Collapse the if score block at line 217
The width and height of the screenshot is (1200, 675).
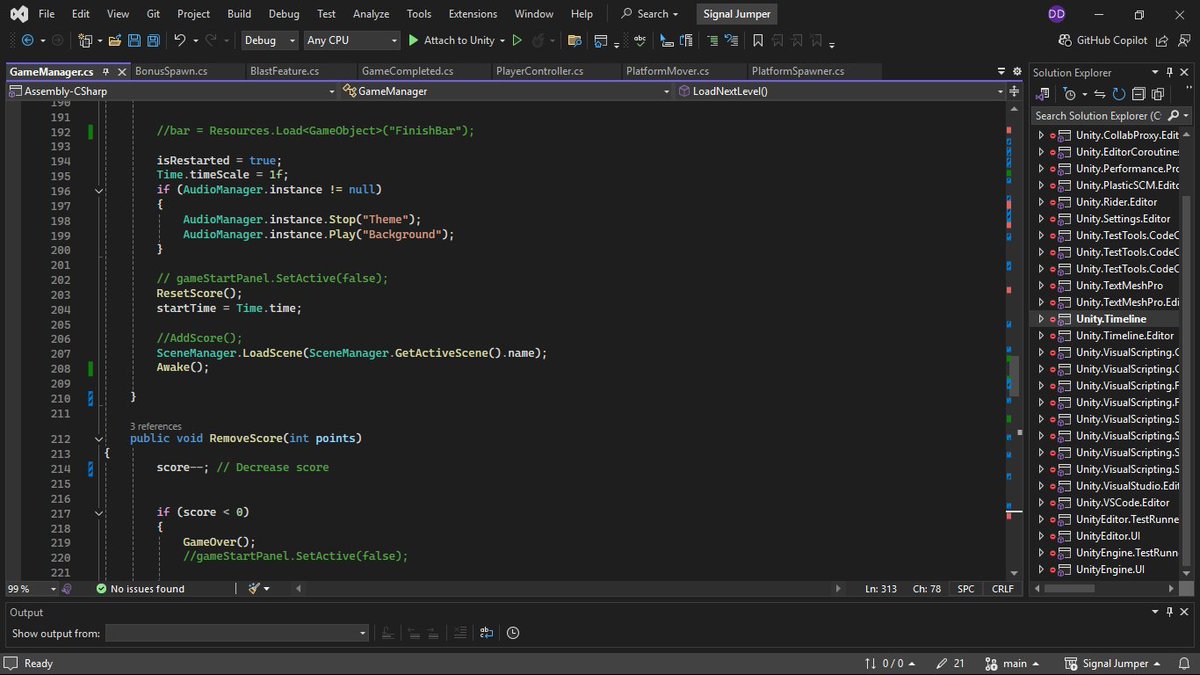[99, 512]
